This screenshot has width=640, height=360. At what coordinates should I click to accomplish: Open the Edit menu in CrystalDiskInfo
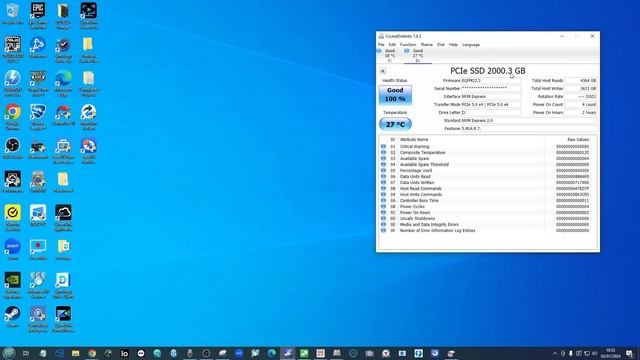pos(392,44)
